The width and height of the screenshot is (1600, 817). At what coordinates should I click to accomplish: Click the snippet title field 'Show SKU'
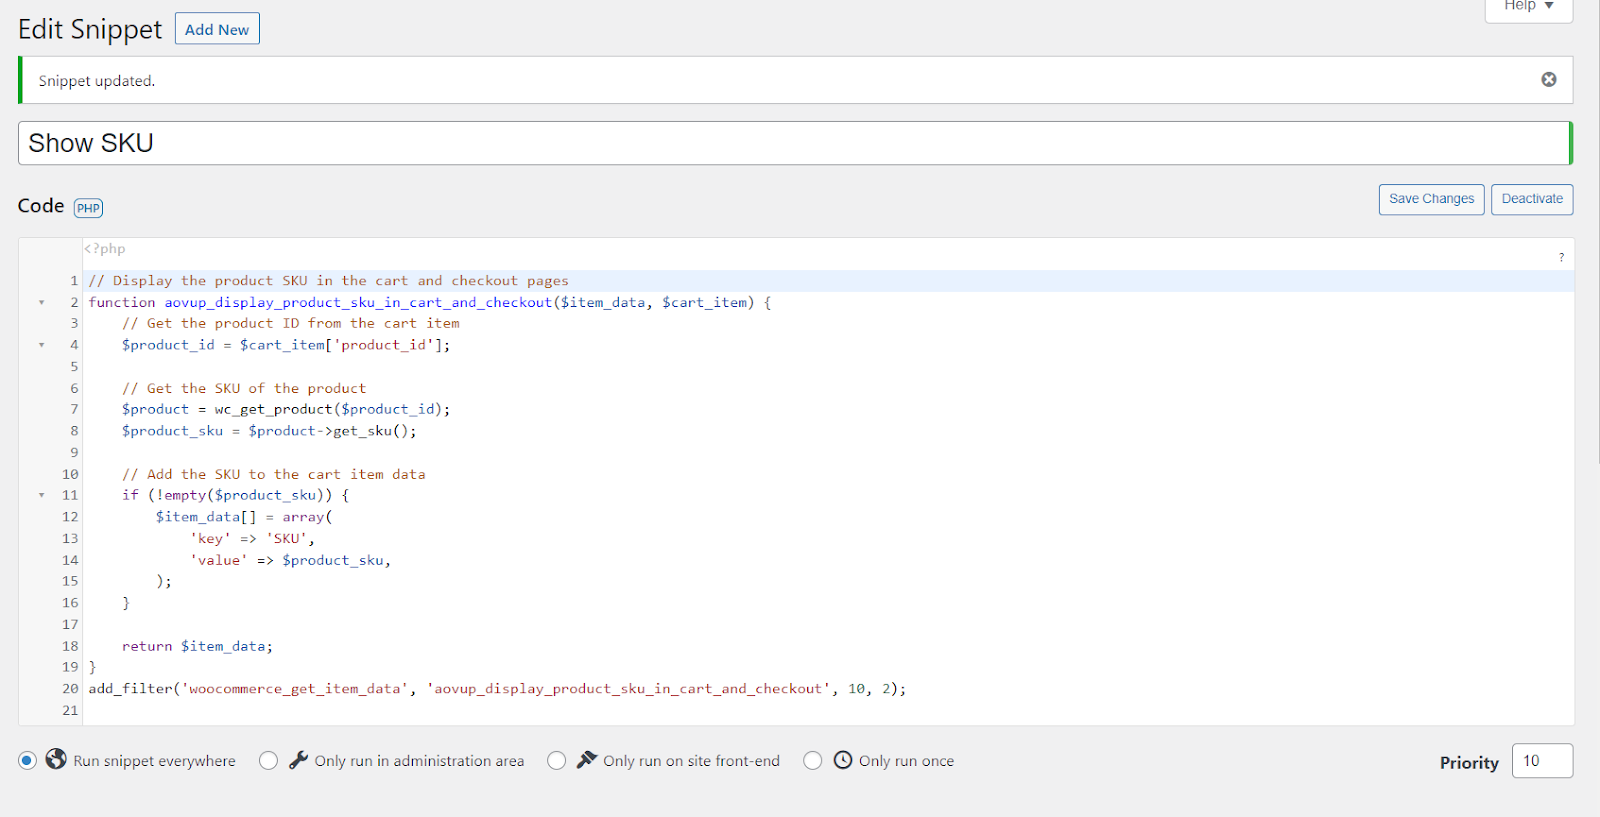coord(795,143)
